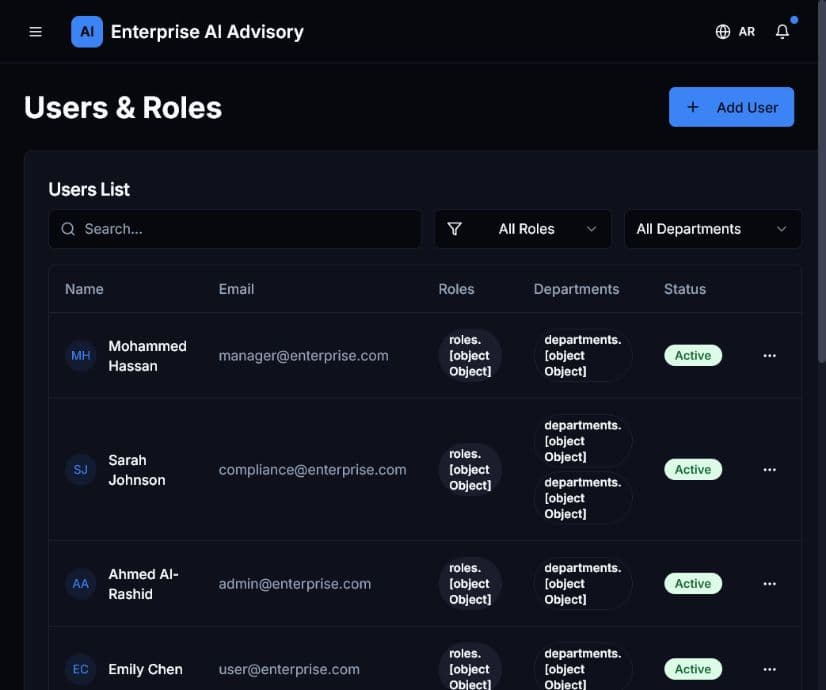Click Active status badge for Sarah Johnson

coord(693,469)
